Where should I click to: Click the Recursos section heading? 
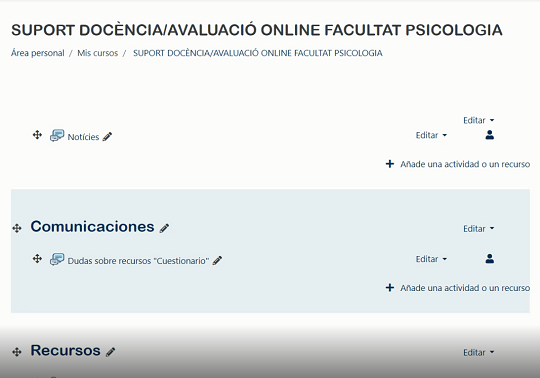(x=65, y=350)
